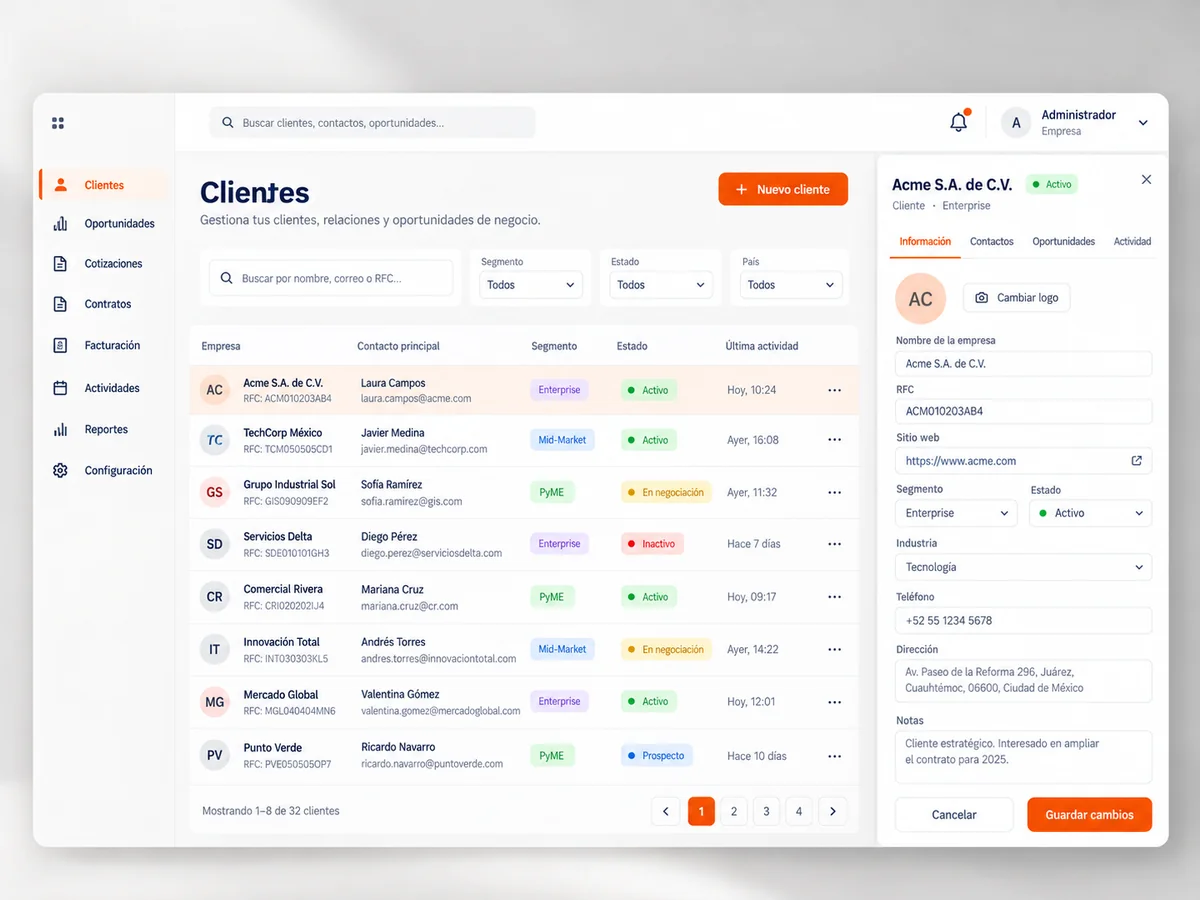This screenshot has height=900, width=1200.
Task: Expand the Estado filter dropdown
Action: tap(662, 285)
